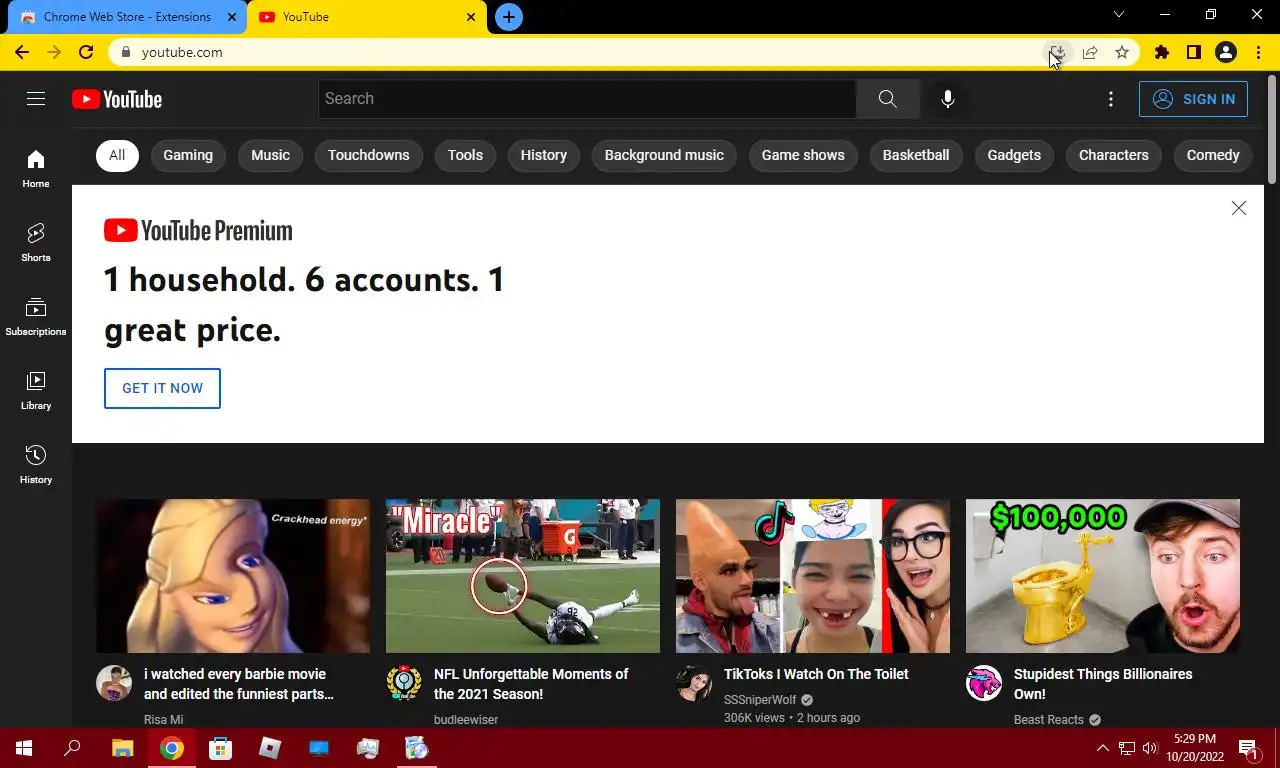Click the search magnifier button
1280x768 pixels.
pos(887,98)
